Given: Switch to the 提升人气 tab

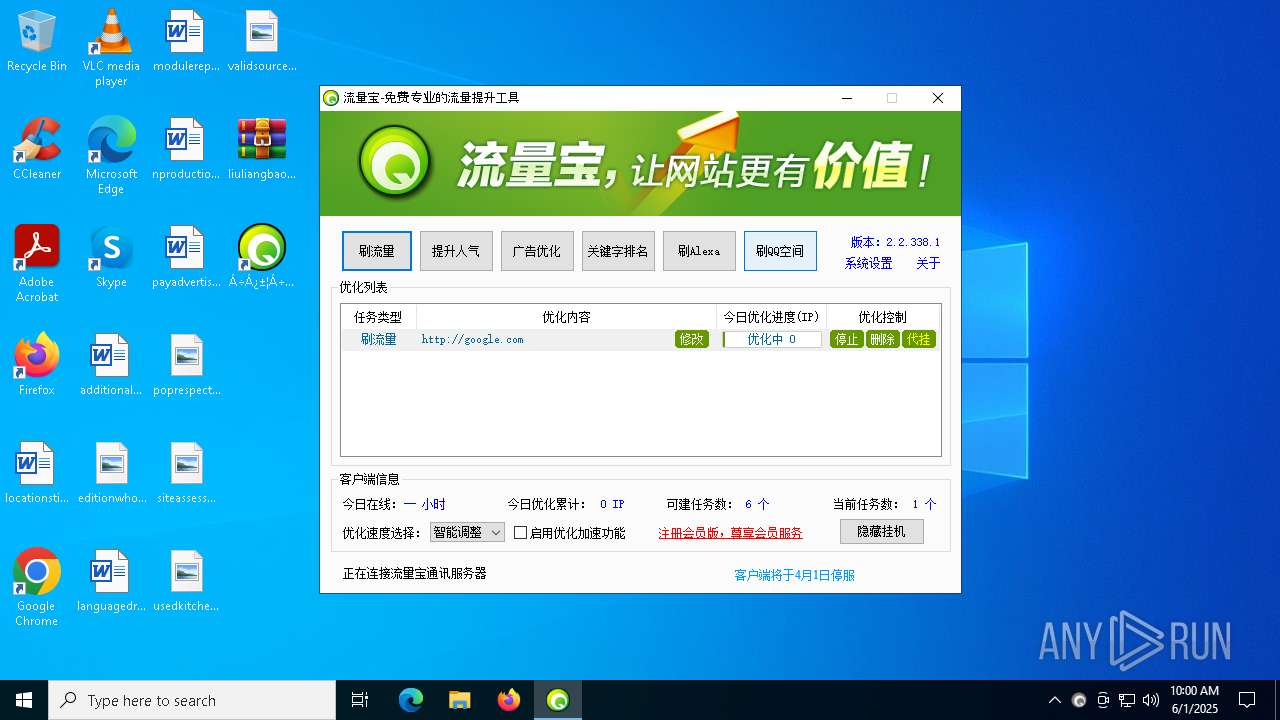Looking at the screenshot, I should (456, 251).
